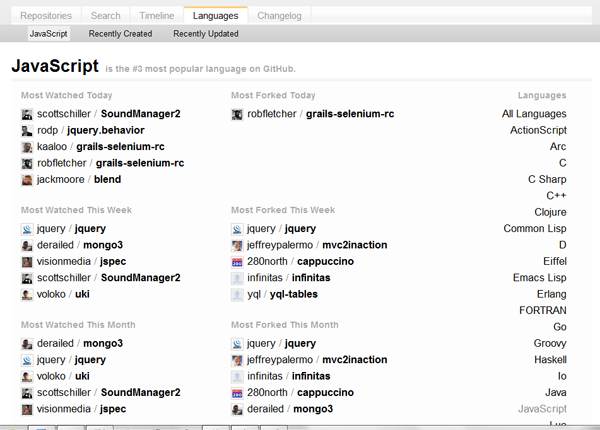
Task: Click jquery avatar in Most Watched This Month
Action: tap(27, 360)
